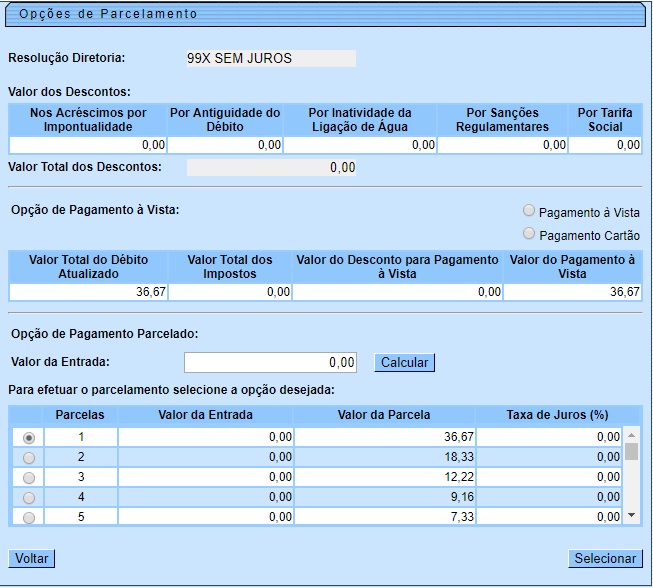Click the Resolução Diretoria field
653x588 pixels.
coord(270,59)
